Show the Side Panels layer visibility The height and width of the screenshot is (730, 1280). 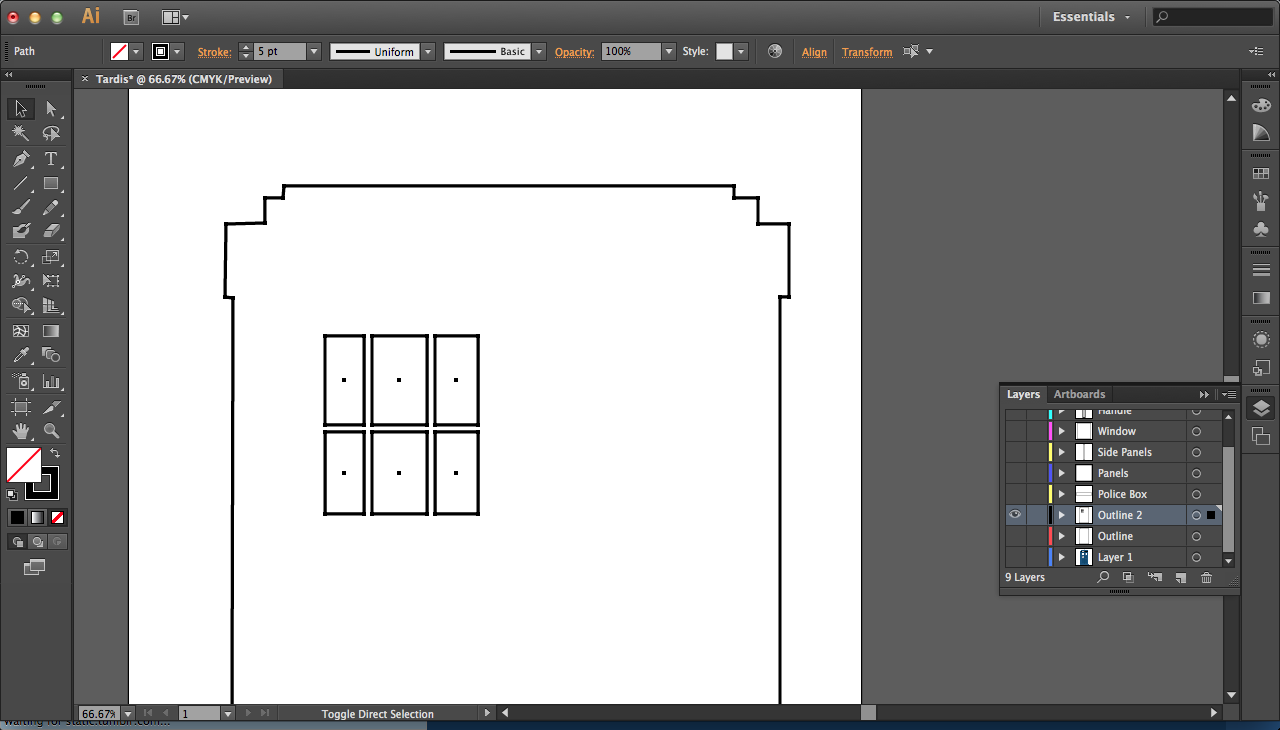[1015, 452]
